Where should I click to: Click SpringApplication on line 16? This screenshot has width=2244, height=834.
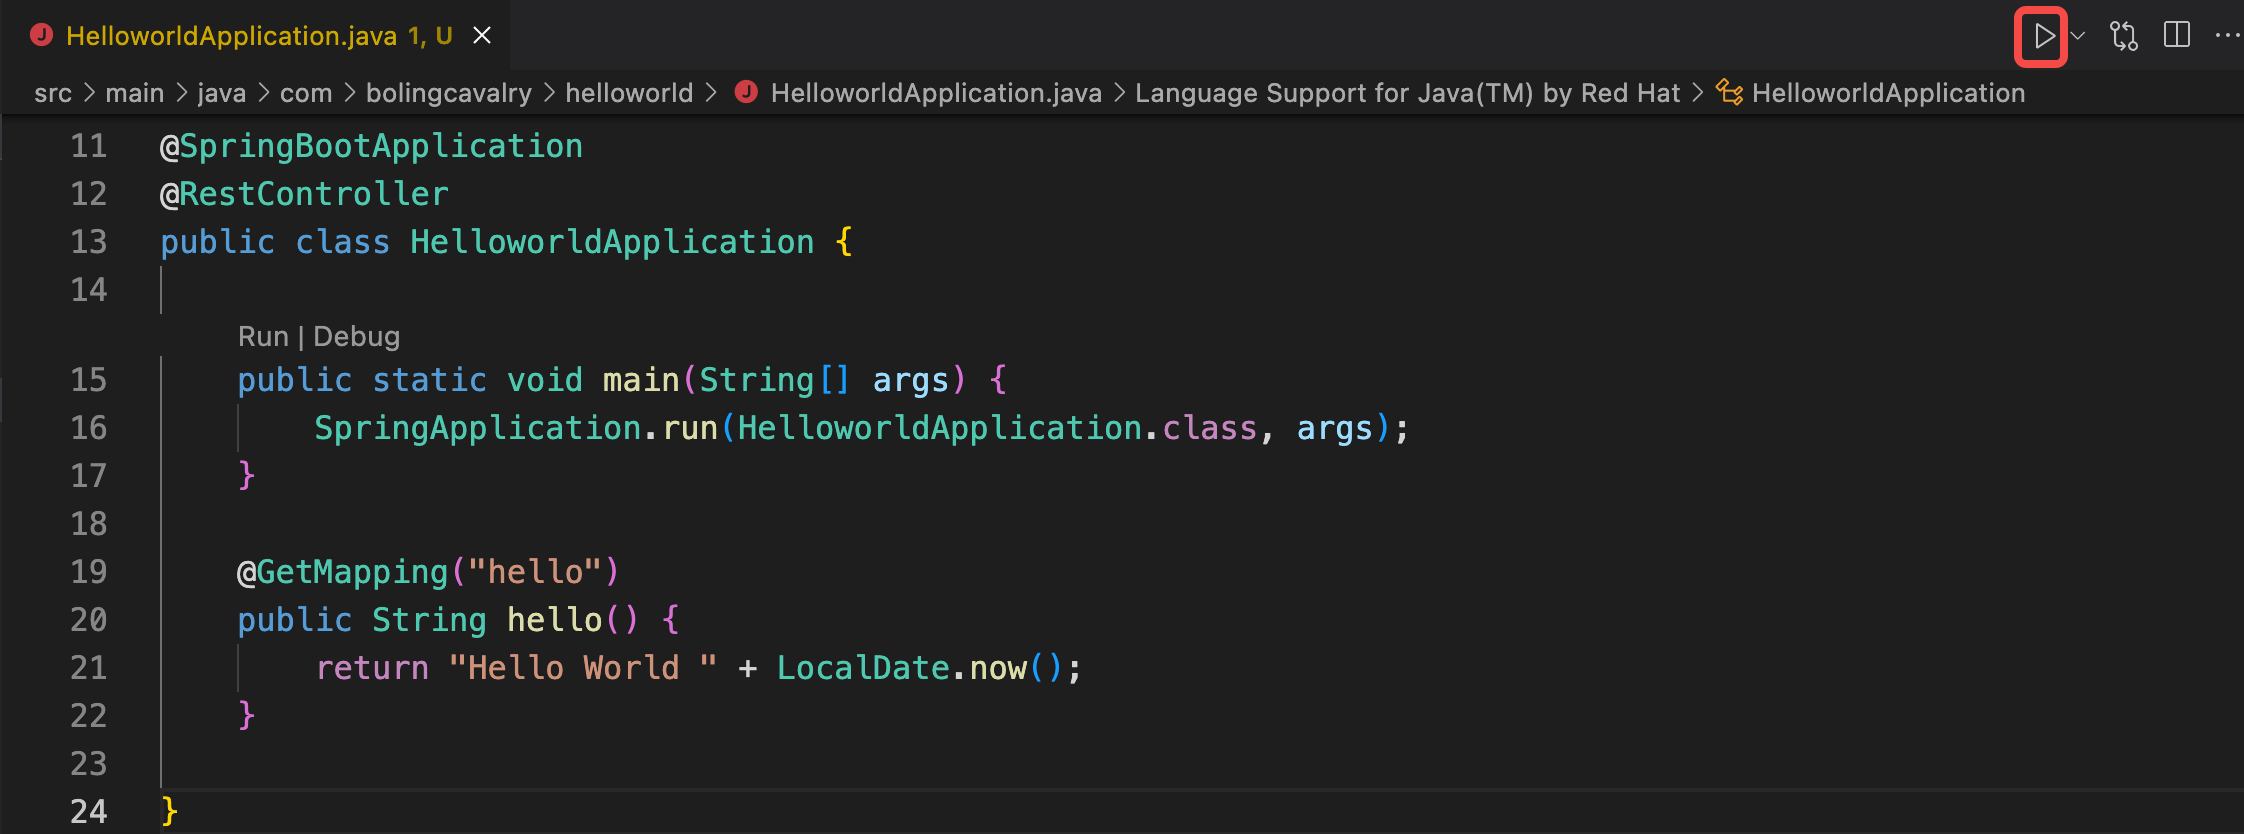[478, 428]
